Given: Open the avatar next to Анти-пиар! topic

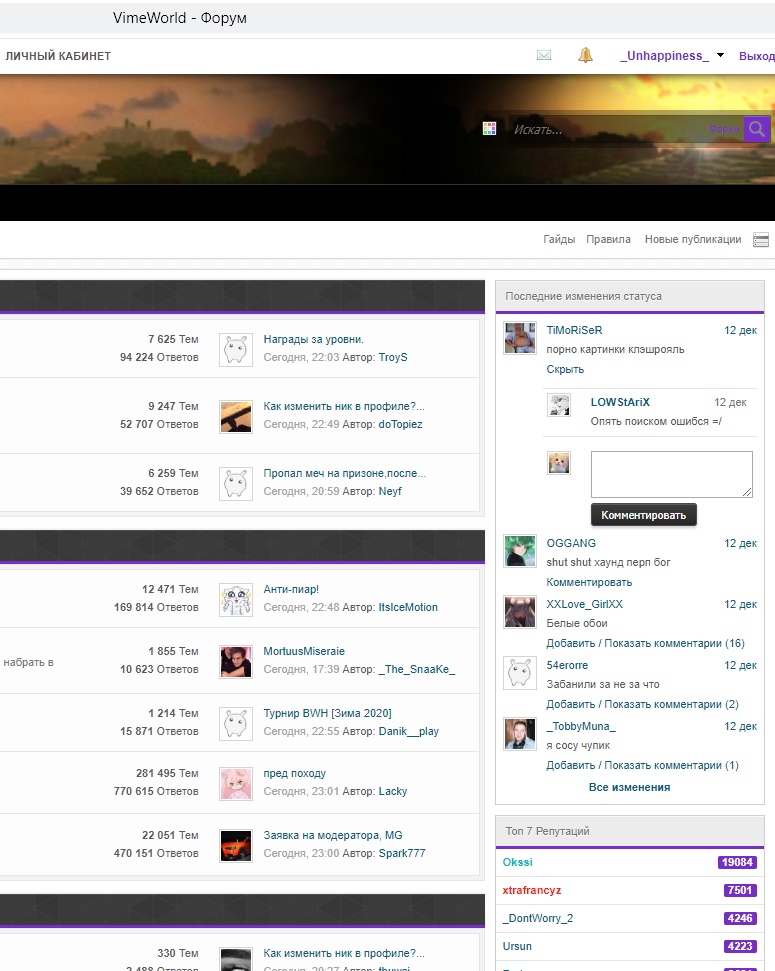Looking at the screenshot, I should point(236,599).
